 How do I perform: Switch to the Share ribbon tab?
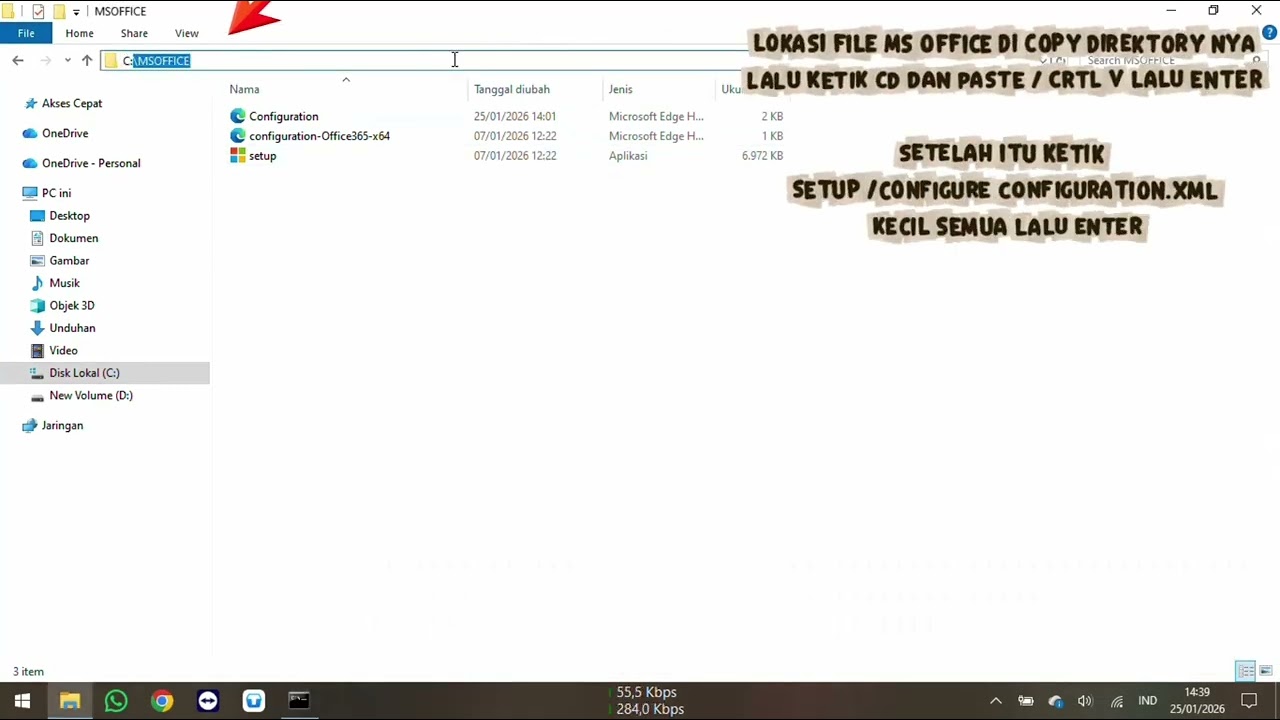coord(134,33)
